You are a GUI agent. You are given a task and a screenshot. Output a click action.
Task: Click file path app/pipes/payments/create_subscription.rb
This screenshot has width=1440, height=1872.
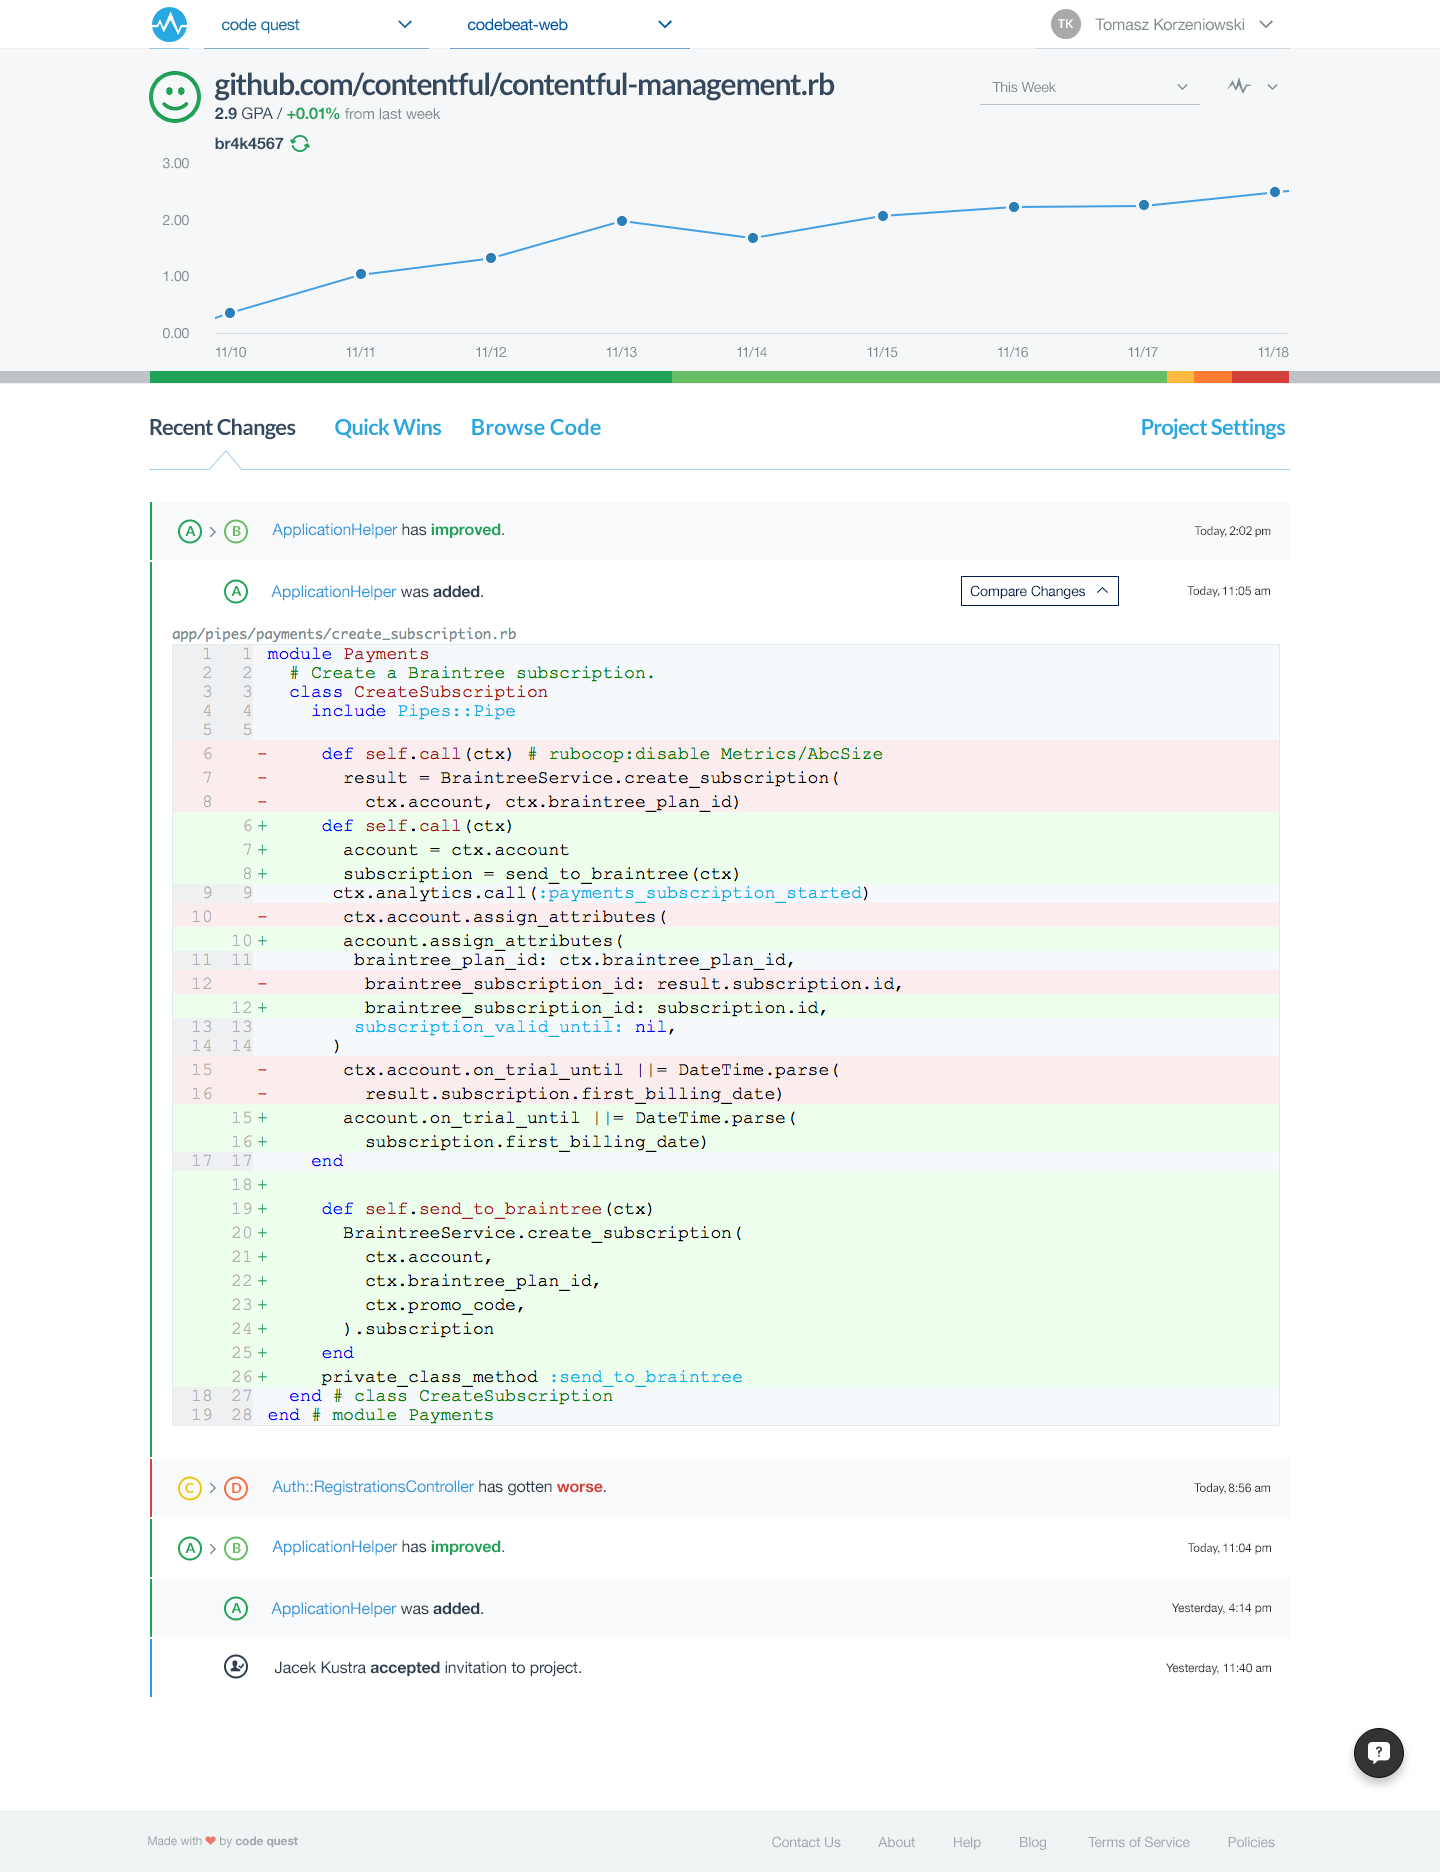(344, 634)
